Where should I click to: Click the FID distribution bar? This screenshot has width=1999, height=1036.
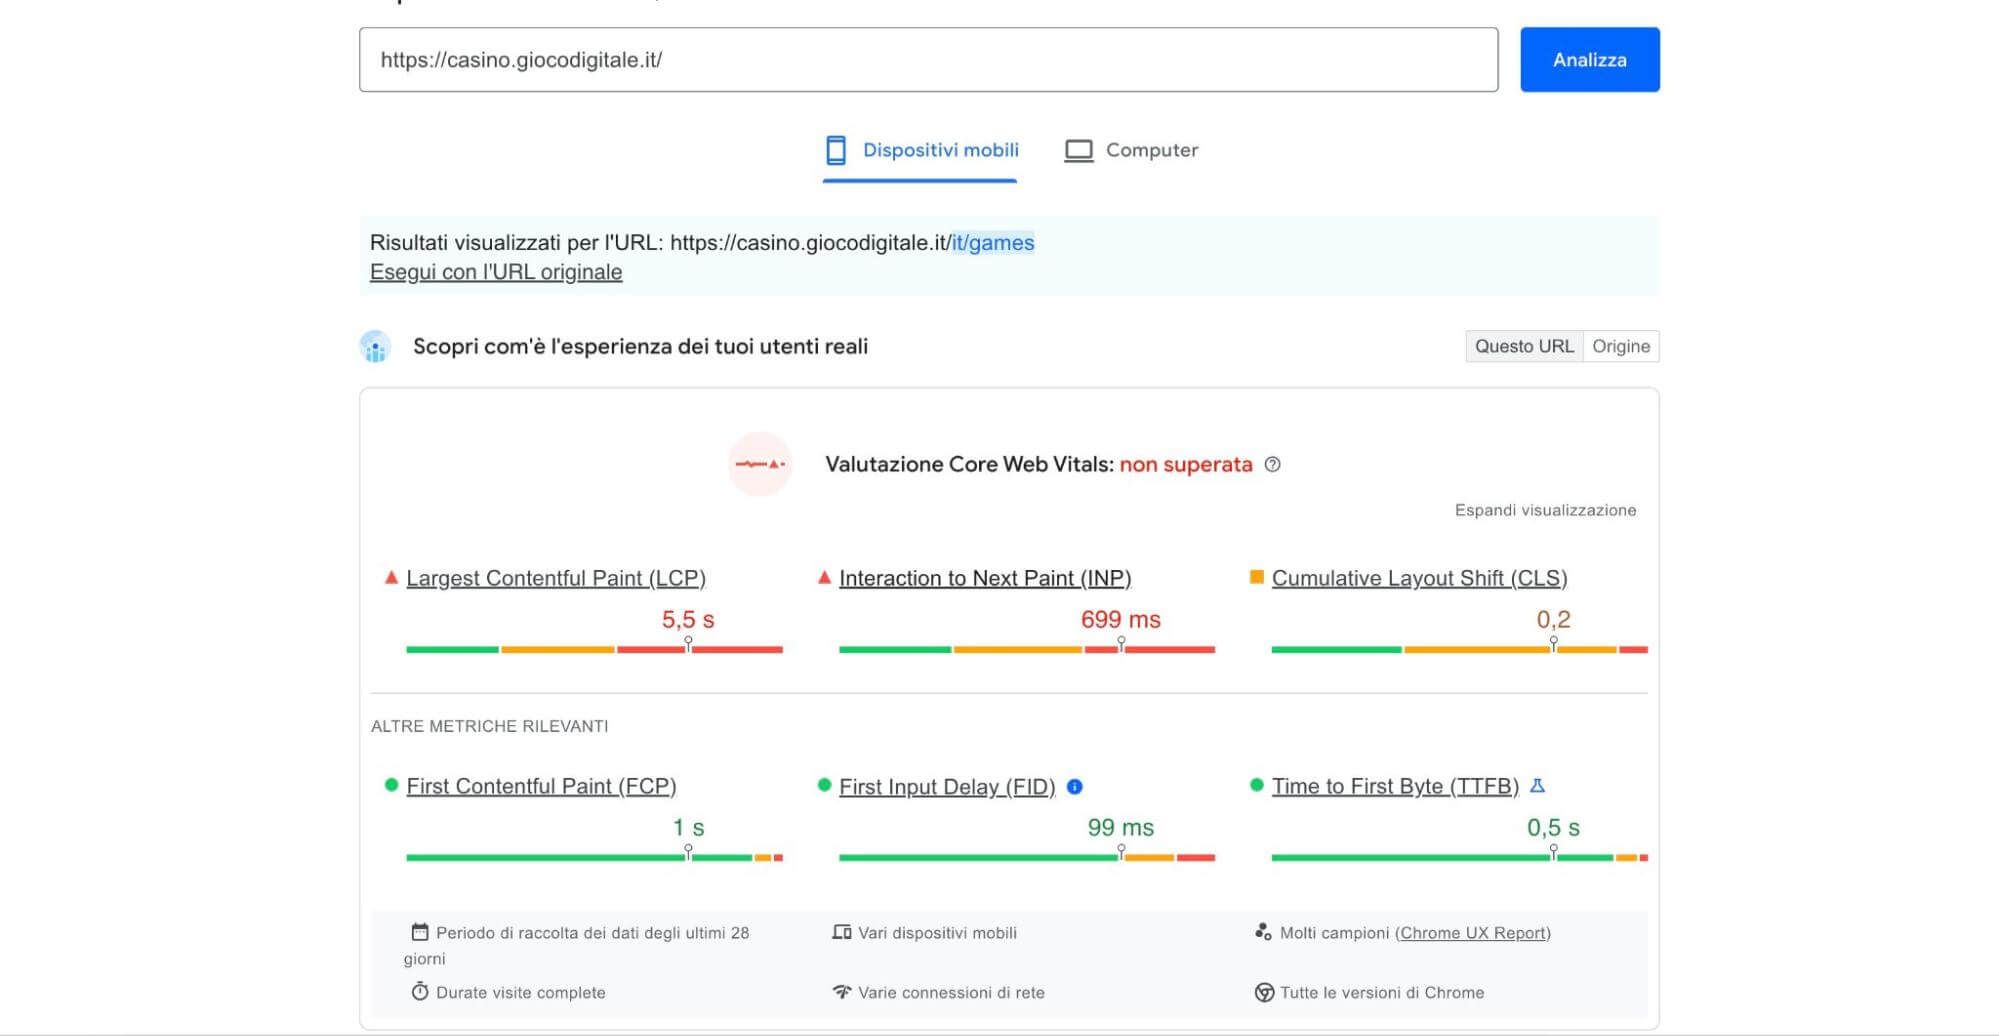tap(1027, 857)
